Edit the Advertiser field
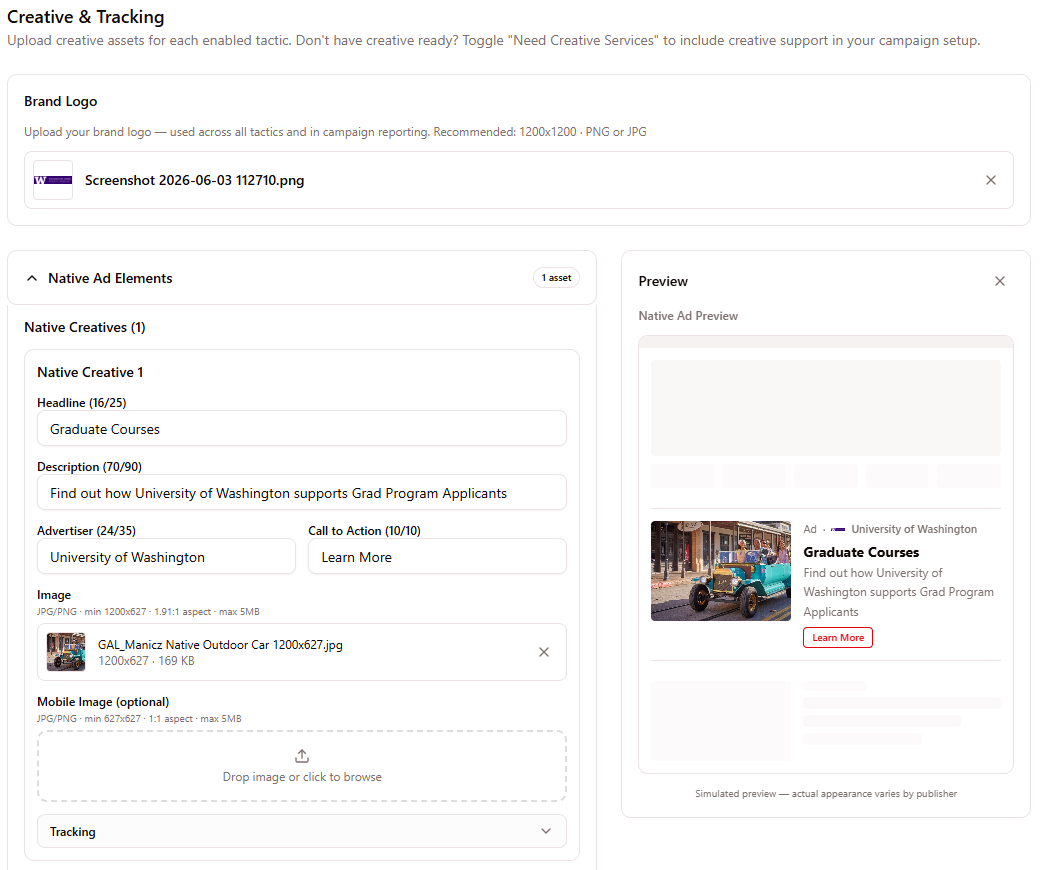This screenshot has width=1042, height=870. point(166,556)
